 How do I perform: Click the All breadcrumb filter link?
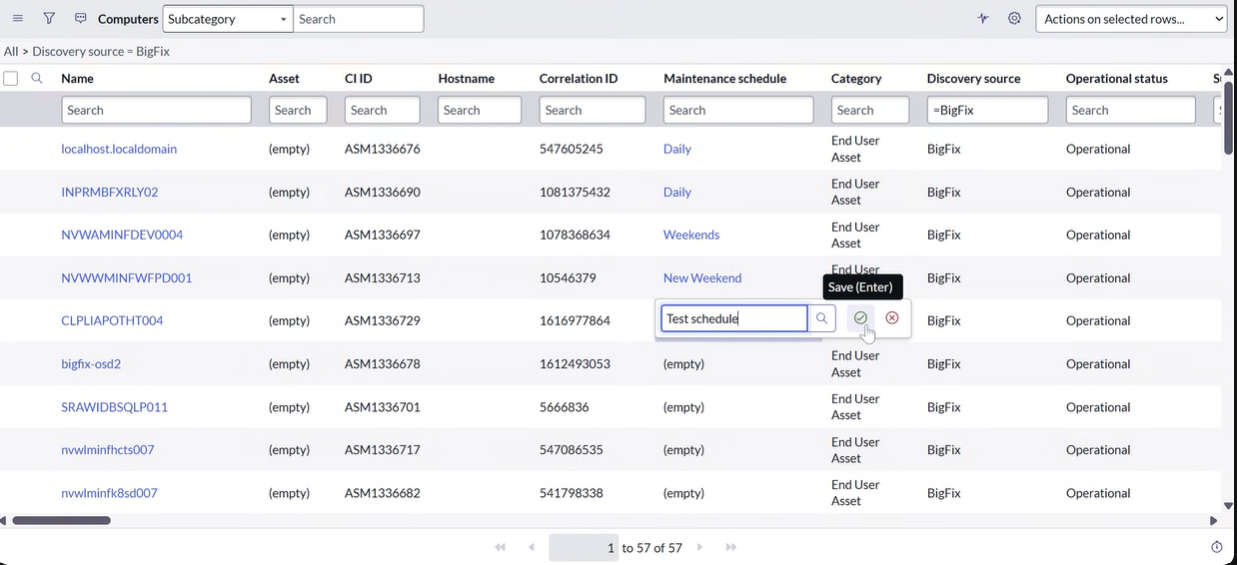[x=11, y=51]
